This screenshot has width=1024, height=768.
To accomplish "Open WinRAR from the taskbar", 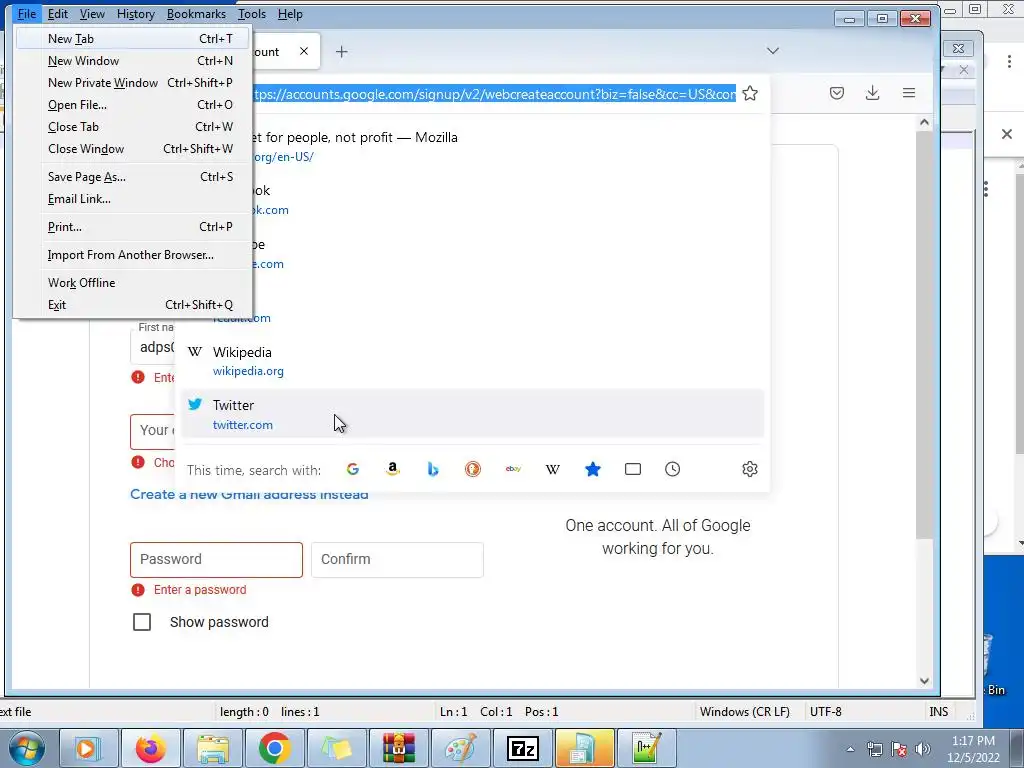I will click(398, 748).
